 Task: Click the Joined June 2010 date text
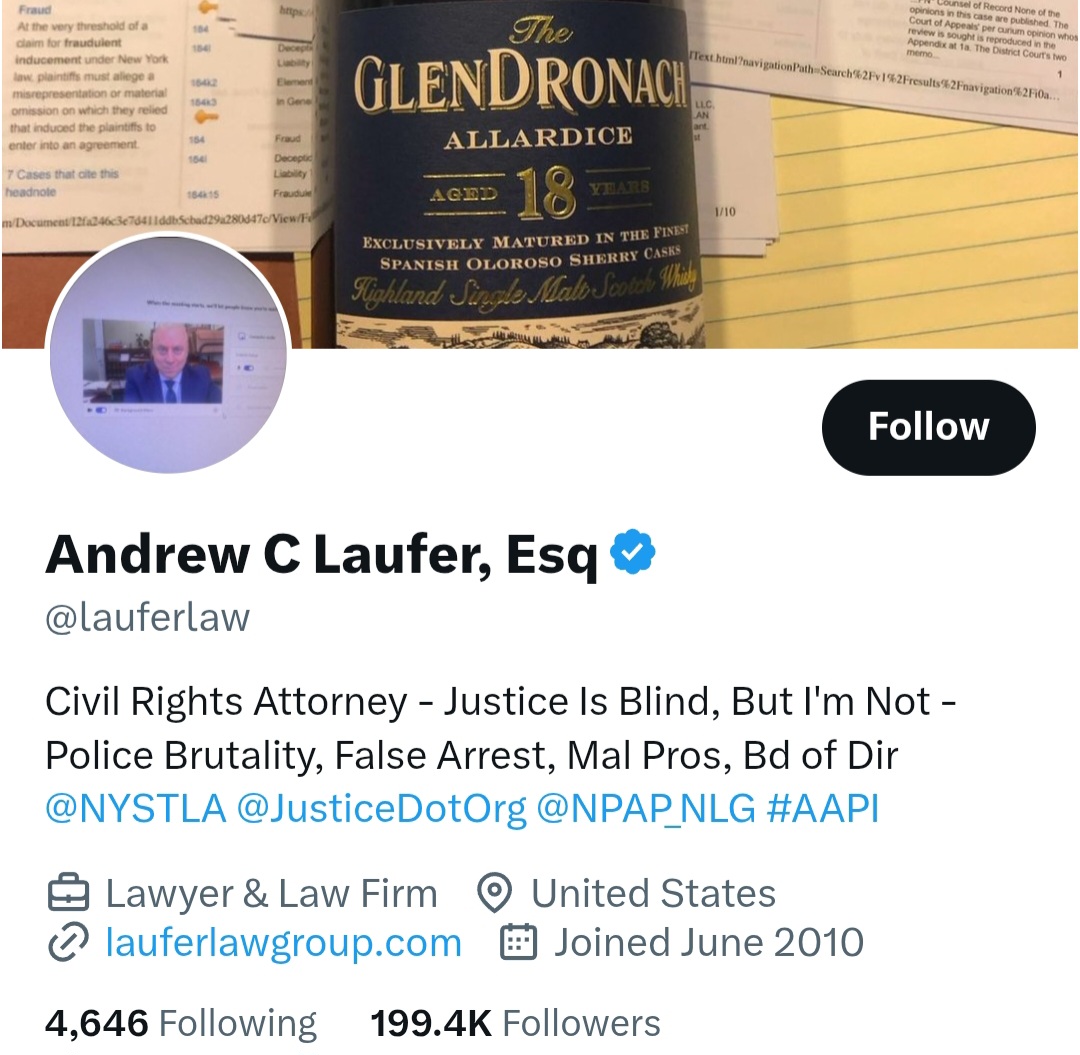pyautogui.click(x=709, y=942)
